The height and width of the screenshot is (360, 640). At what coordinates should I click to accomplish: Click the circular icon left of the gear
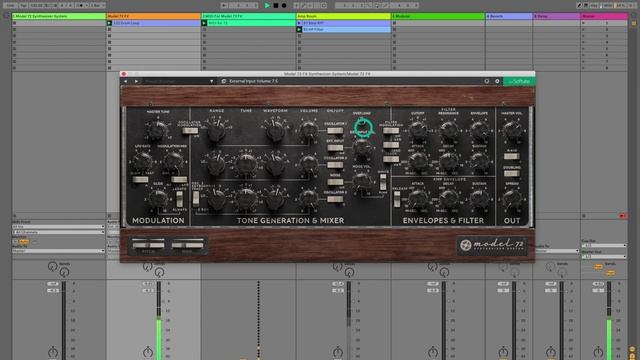click(x=487, y=81)
